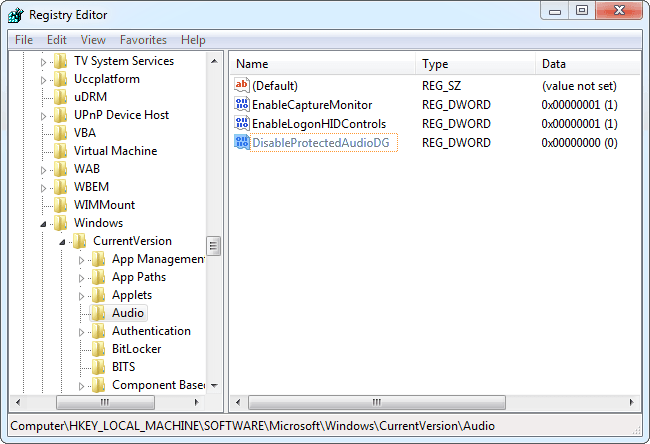Viewport: 650px width, 444px height.
Task: Collapse the Windows key
Action: (x=43, y=224)
